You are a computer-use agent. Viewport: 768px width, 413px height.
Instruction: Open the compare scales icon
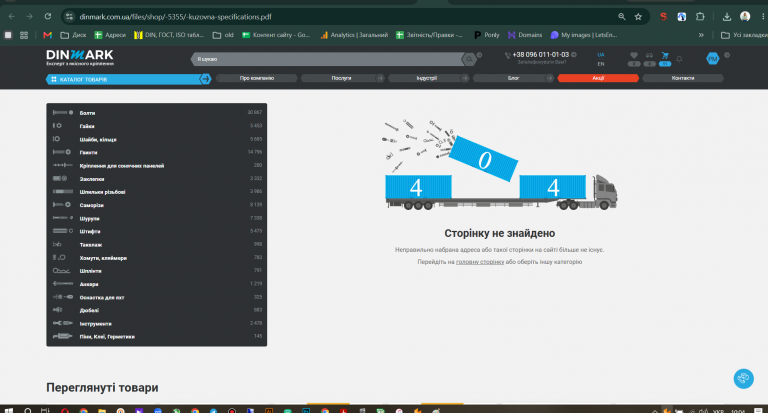click(649, 55)
